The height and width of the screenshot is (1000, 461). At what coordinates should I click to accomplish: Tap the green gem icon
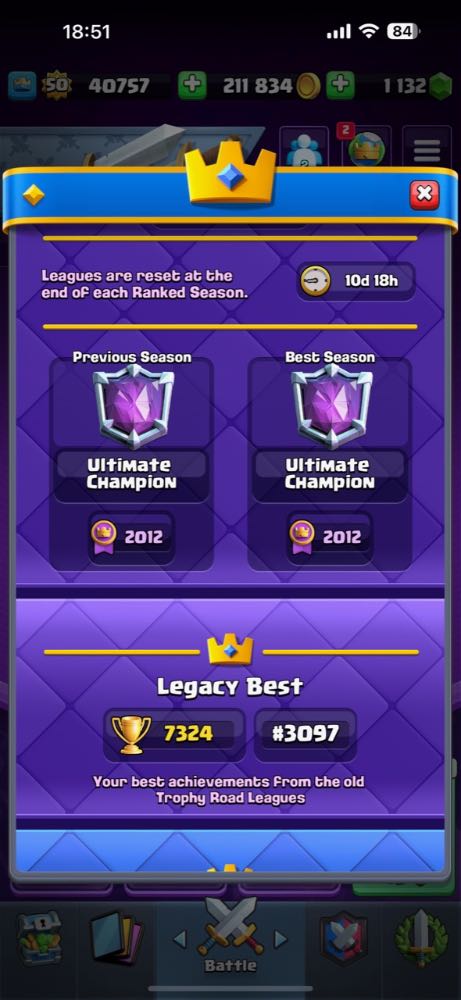point(439,86)
